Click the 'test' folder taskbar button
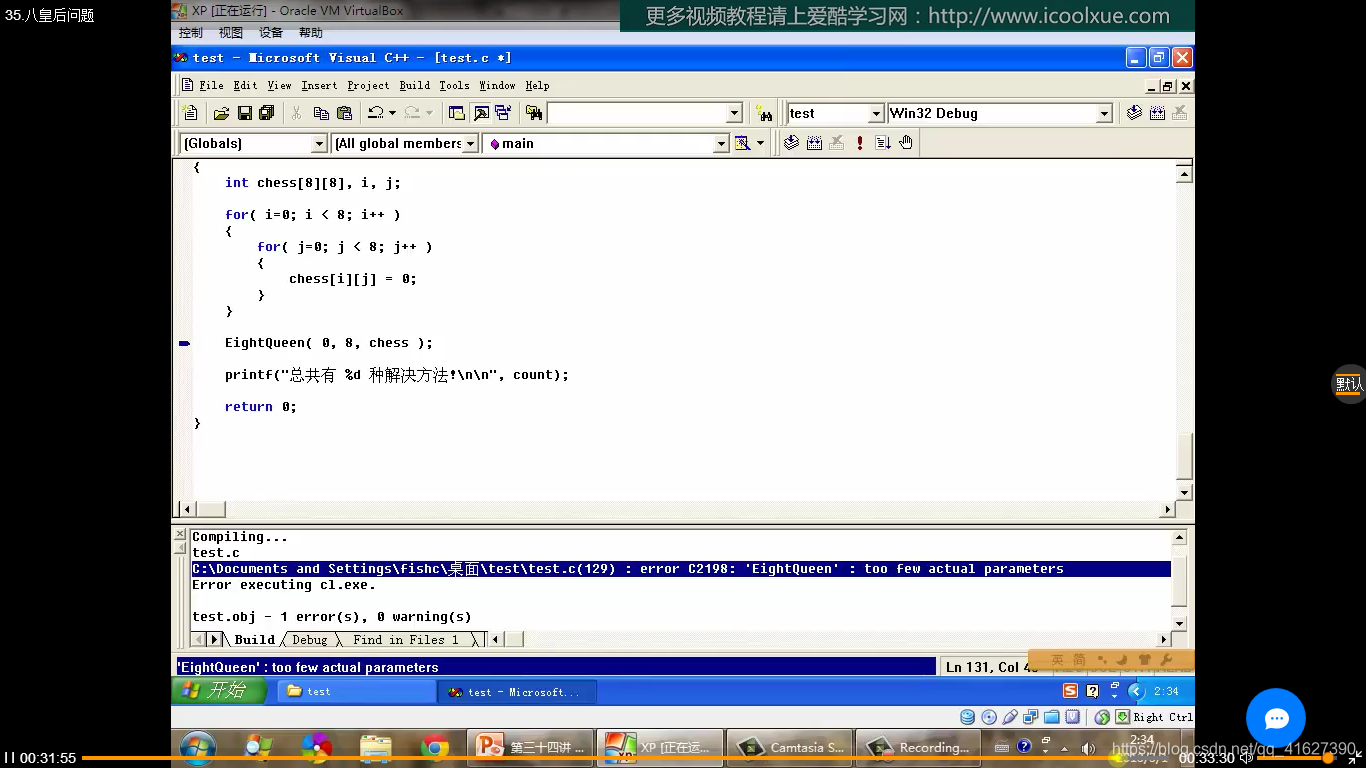Image resolution: width=1366 pixels, height=768 pixels. coord(356,691)
